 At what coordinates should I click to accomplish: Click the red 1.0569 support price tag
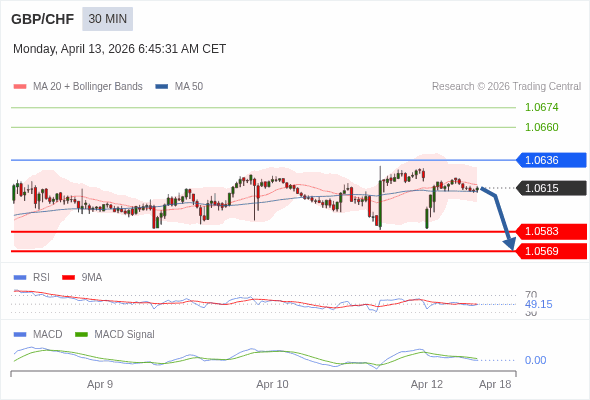(x=551, y=251)
